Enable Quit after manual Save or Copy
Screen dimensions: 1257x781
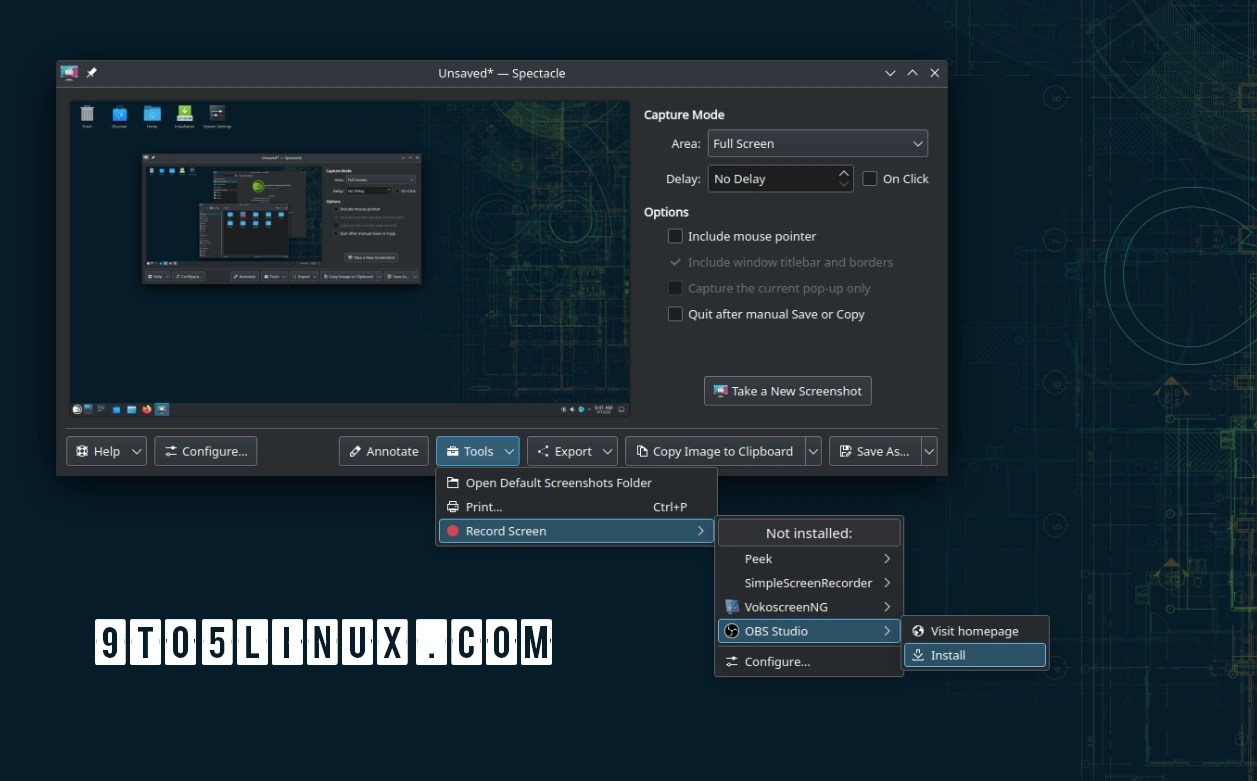(675, 314)
